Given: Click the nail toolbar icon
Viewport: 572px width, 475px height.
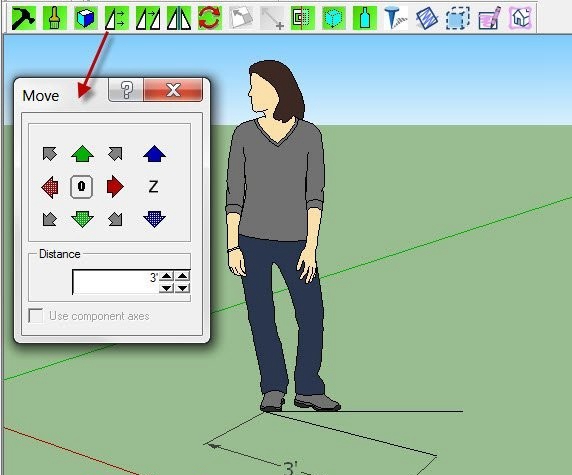Looking at the screenshot, I should point(396,18).
